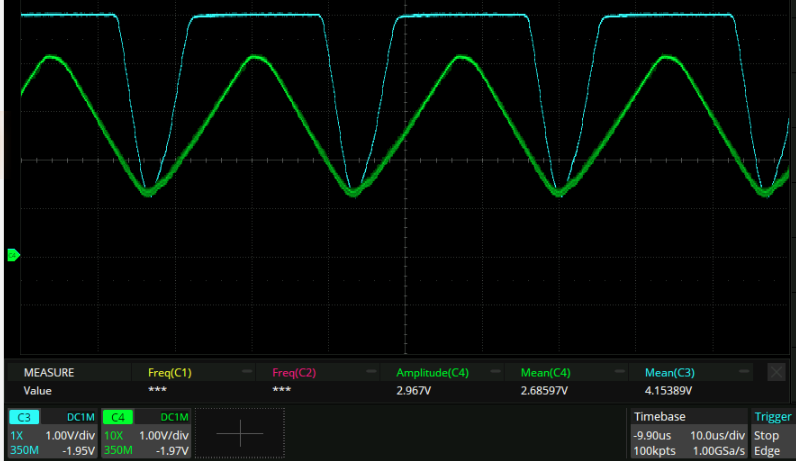Open C3 DC1M coupling setting
796x461 pixels.
point(79,417)
